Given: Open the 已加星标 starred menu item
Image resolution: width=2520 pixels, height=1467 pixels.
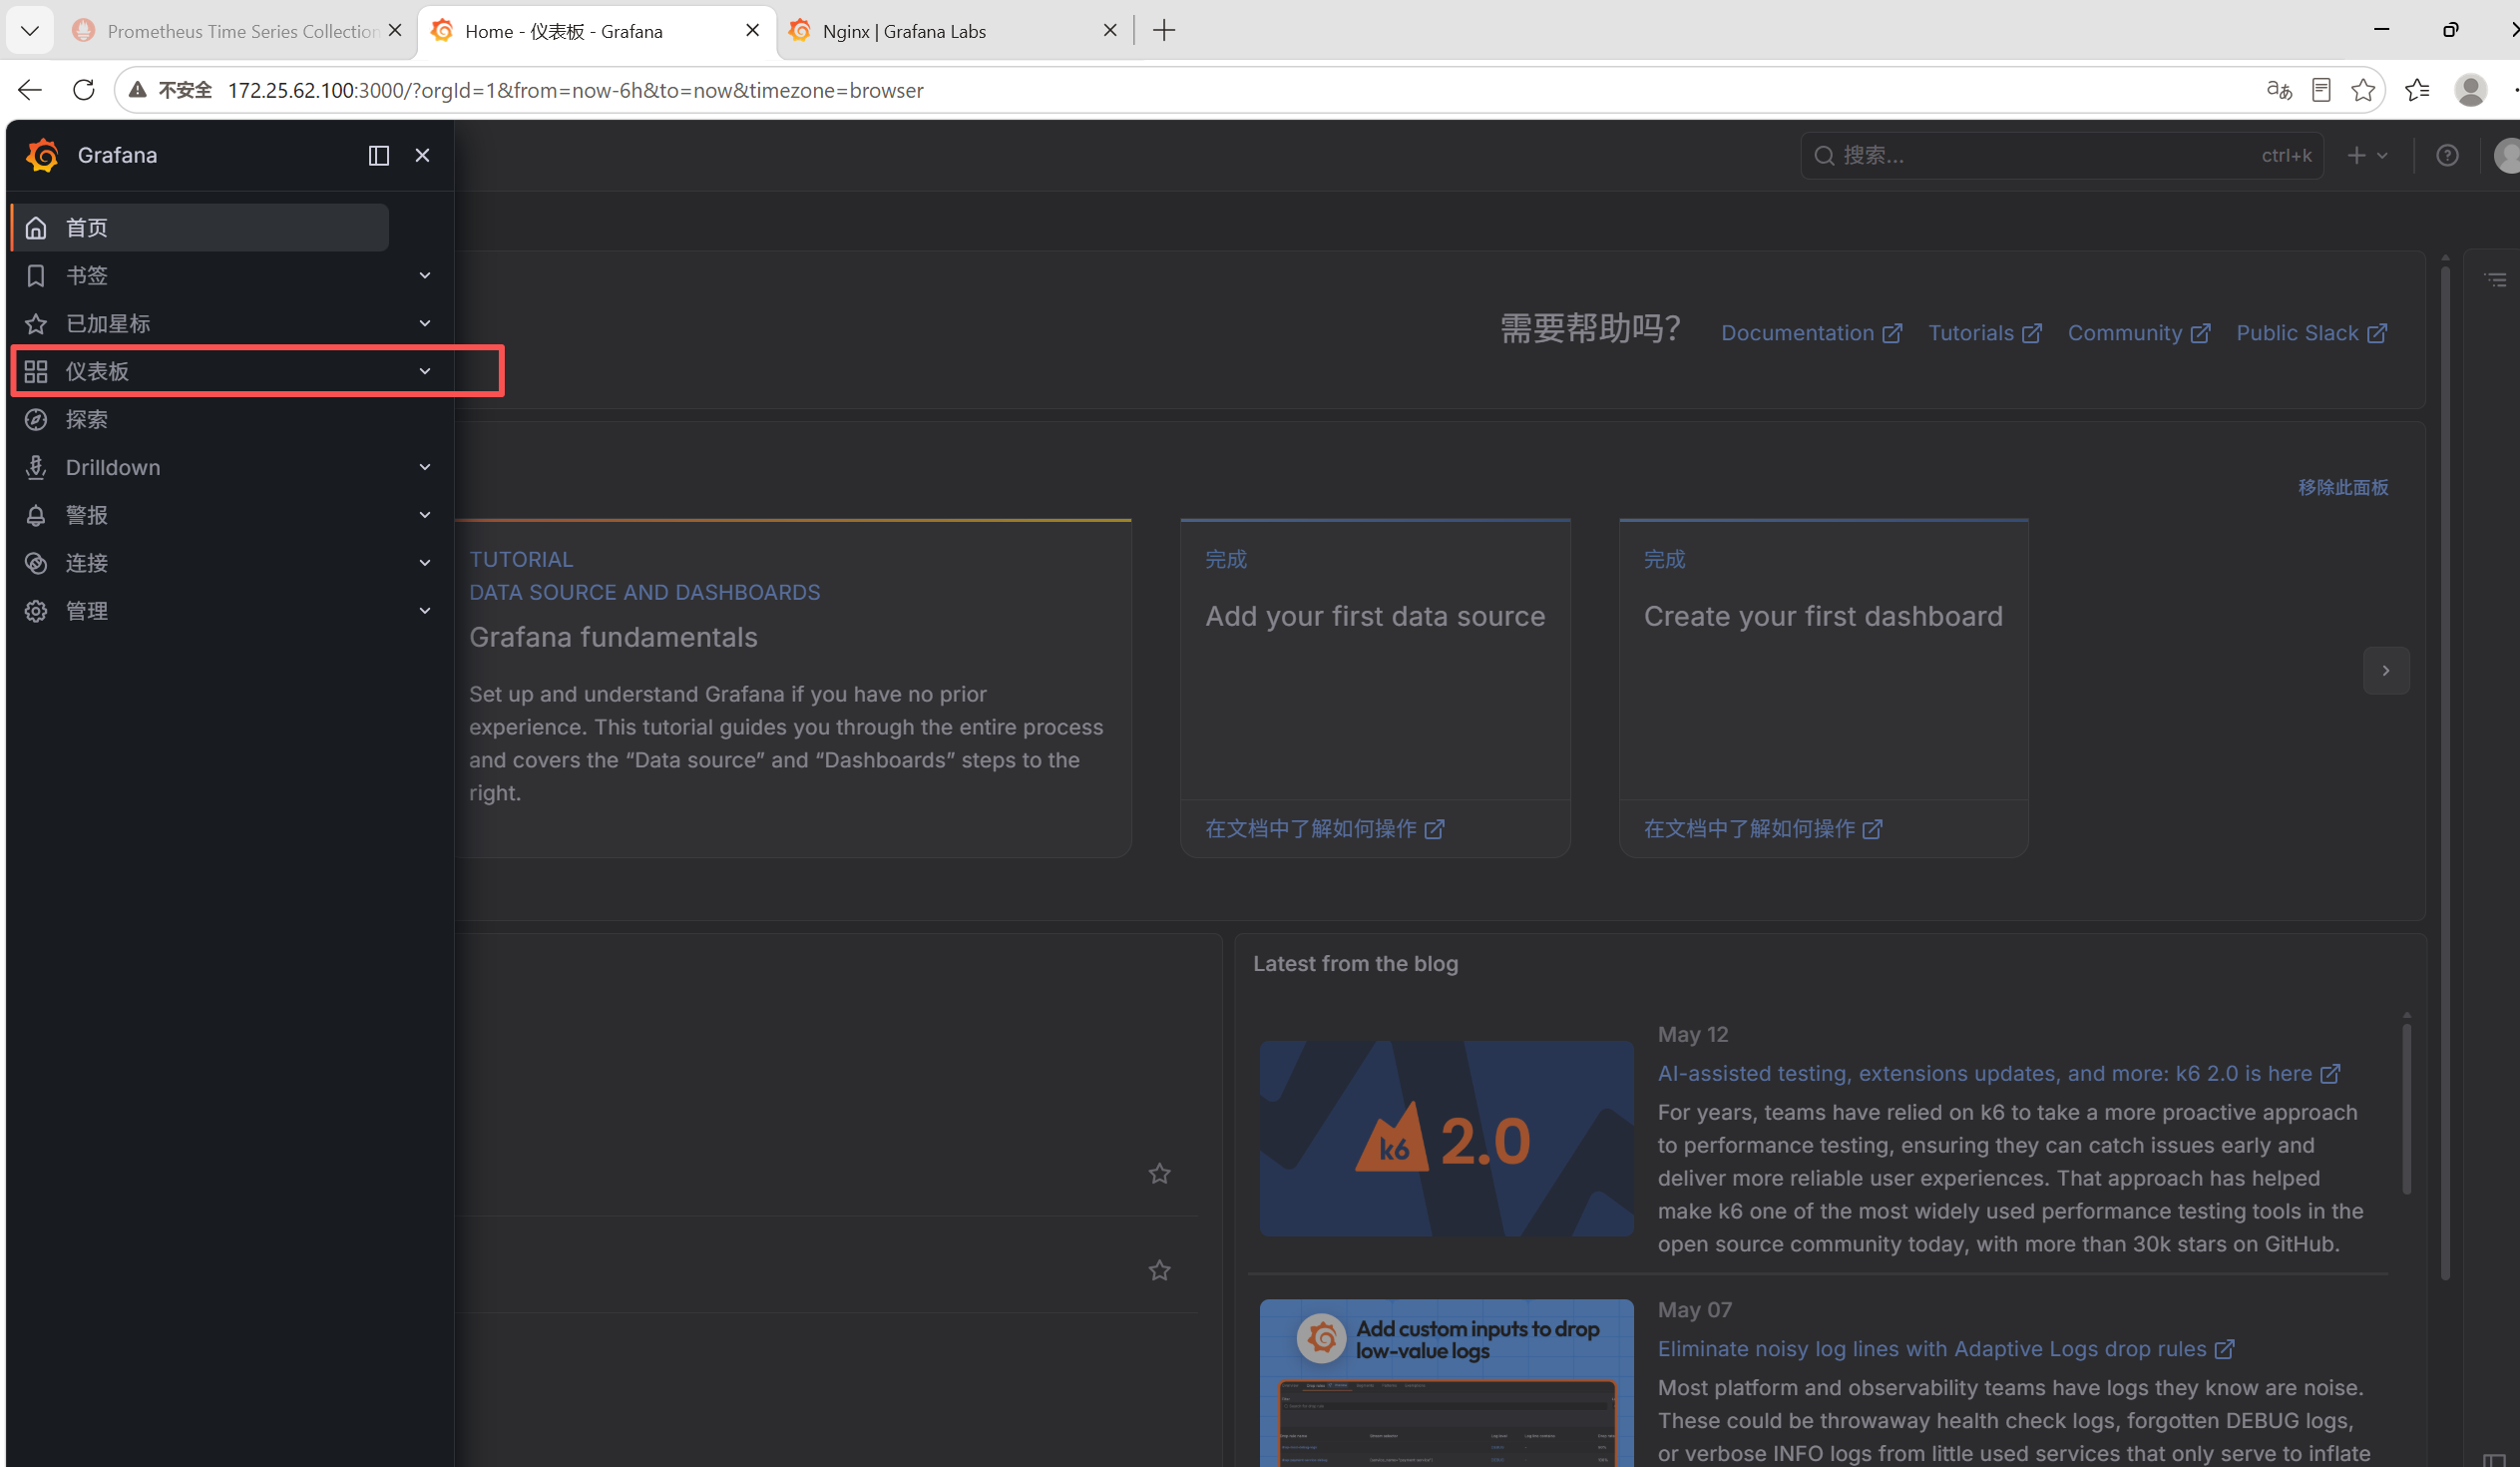Looking at the screenshot, I should click(x=108, y=323).
